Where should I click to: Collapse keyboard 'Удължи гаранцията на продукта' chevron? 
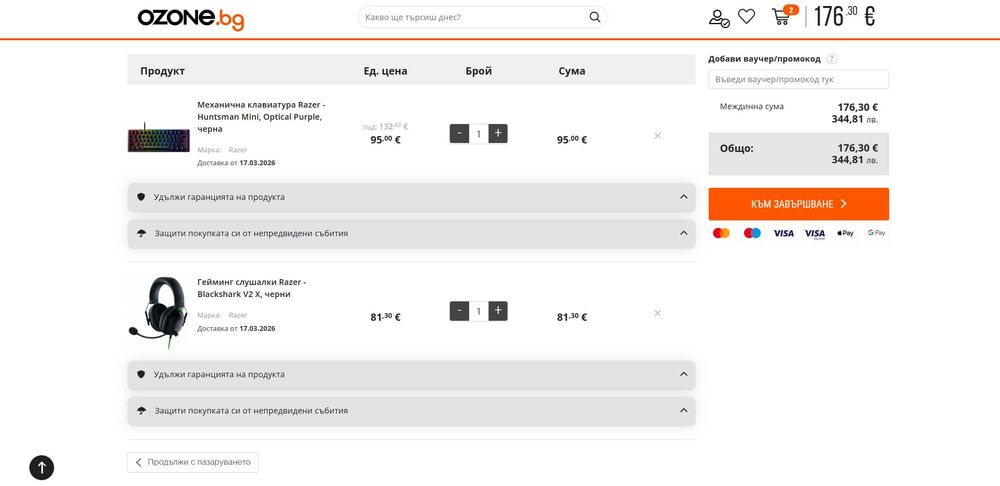tap(684, 197)
